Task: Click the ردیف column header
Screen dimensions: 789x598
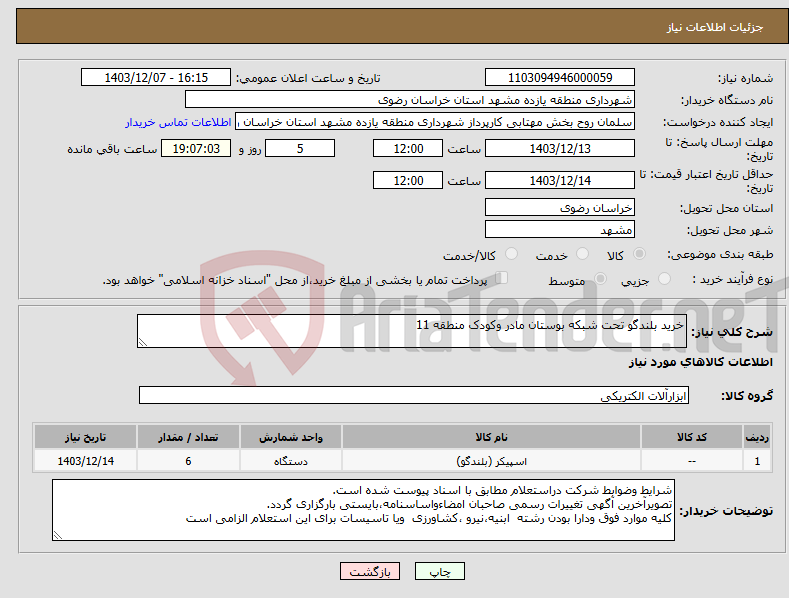Action: [757, 437]
